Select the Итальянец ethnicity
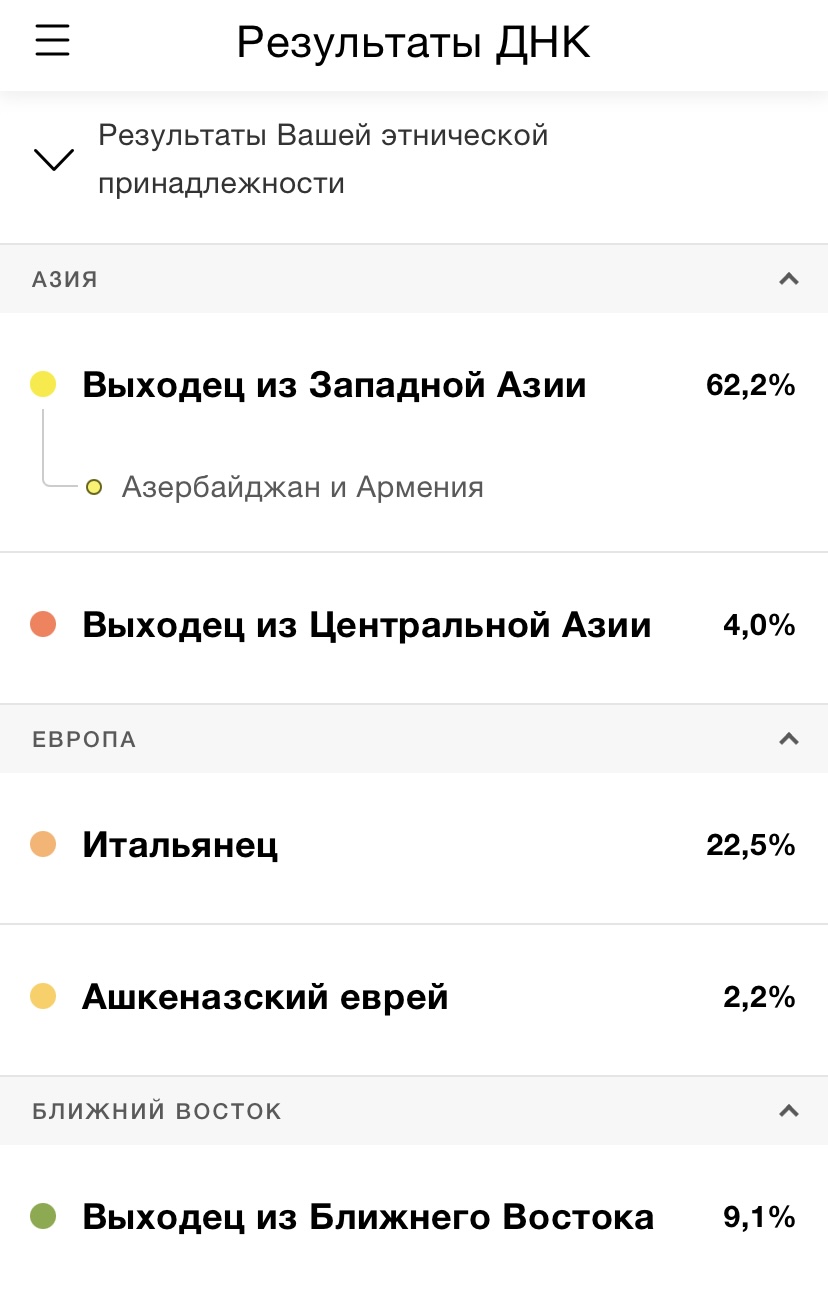 pos(180,846)
